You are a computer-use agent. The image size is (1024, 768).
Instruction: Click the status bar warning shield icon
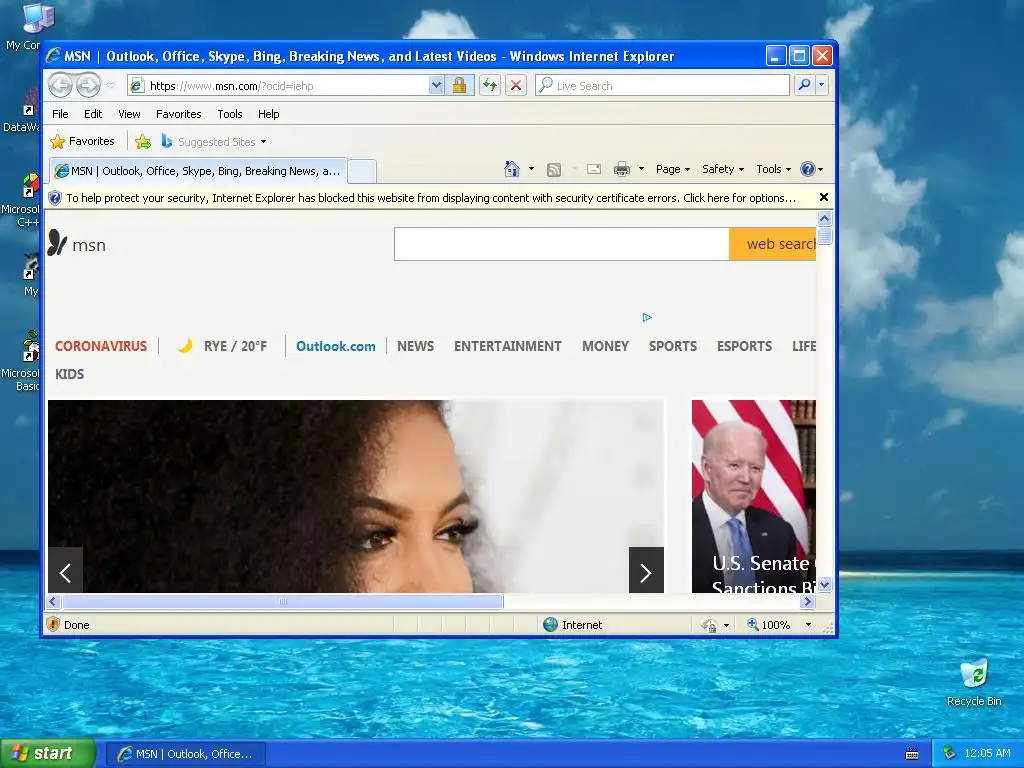54,624
